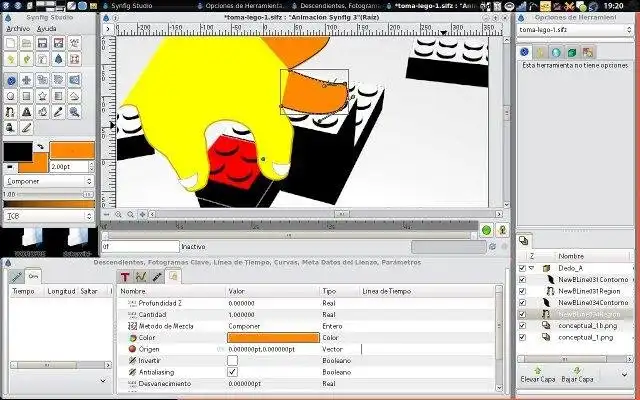Click the Open file folder icon
Viewport: 640px width, 400px height.
point(27,43)
